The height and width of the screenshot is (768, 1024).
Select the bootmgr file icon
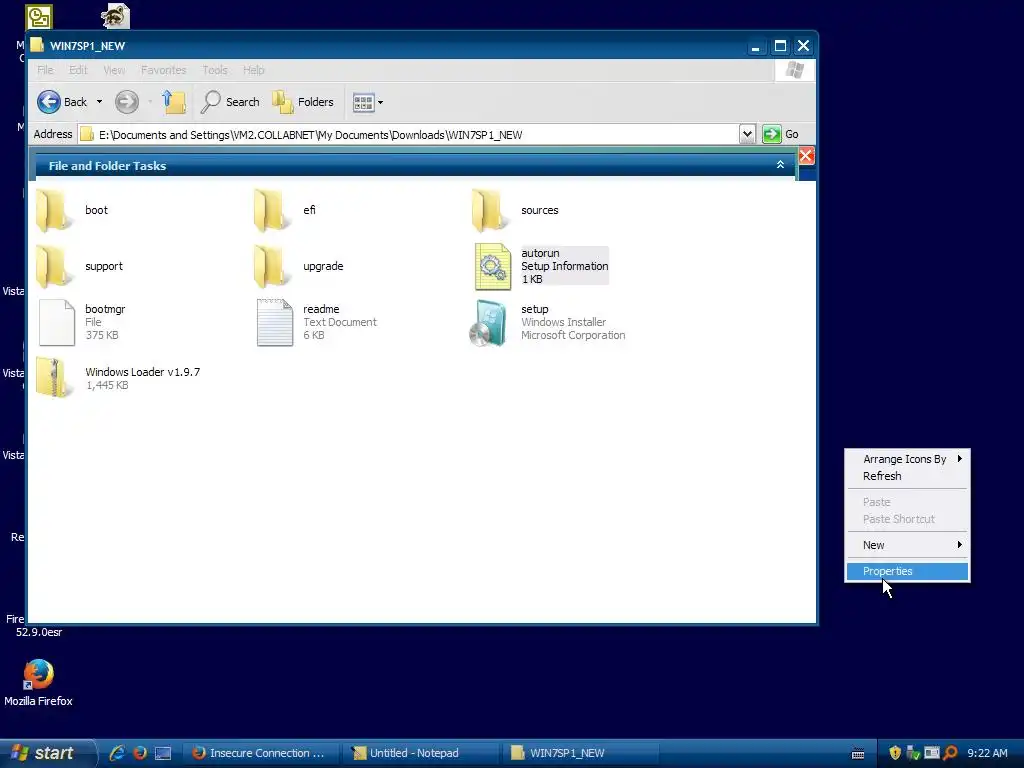(x=57, y=323)
